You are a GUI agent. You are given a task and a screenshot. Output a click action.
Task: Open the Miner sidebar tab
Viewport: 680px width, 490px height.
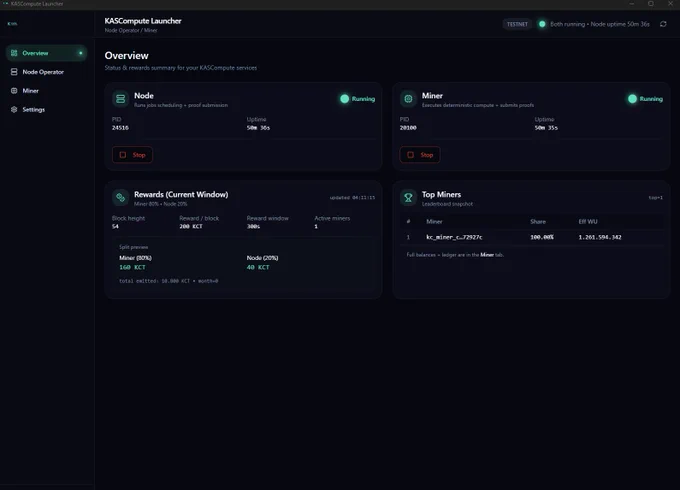46,91
